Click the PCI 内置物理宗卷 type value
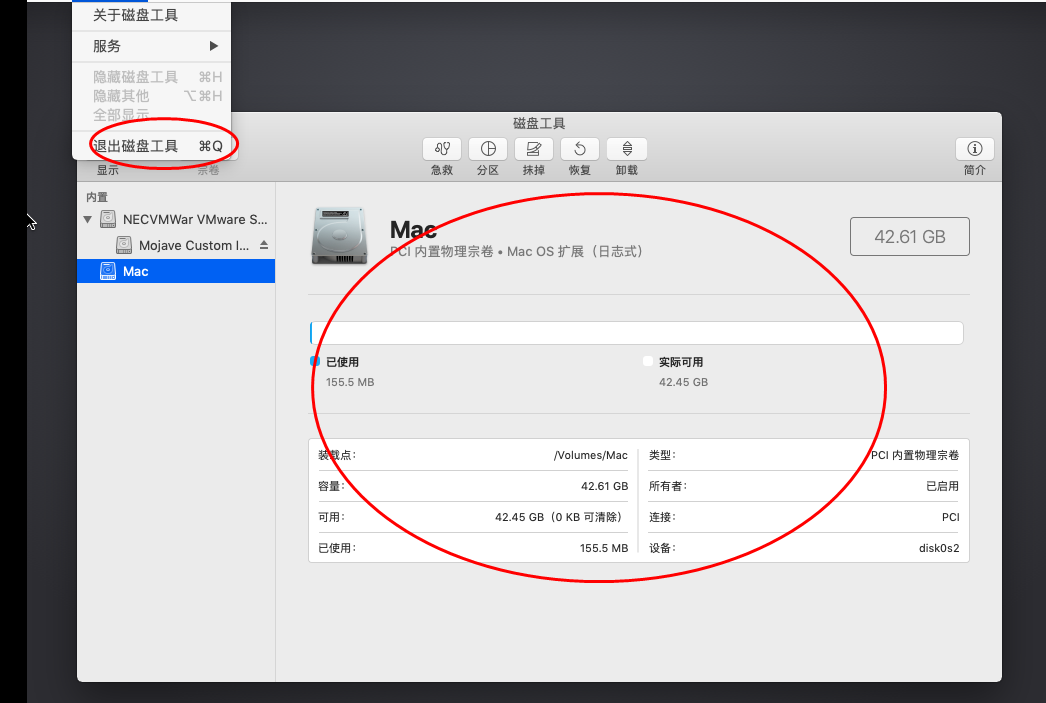 [x=915, y=456]
